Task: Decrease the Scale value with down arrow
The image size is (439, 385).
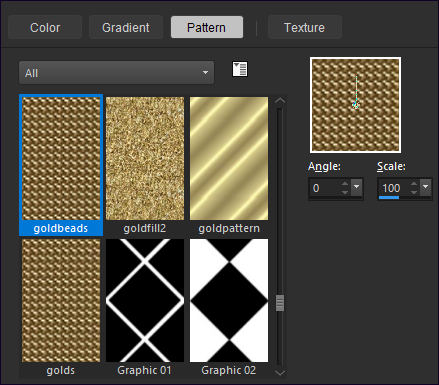Action: point(414,193)
